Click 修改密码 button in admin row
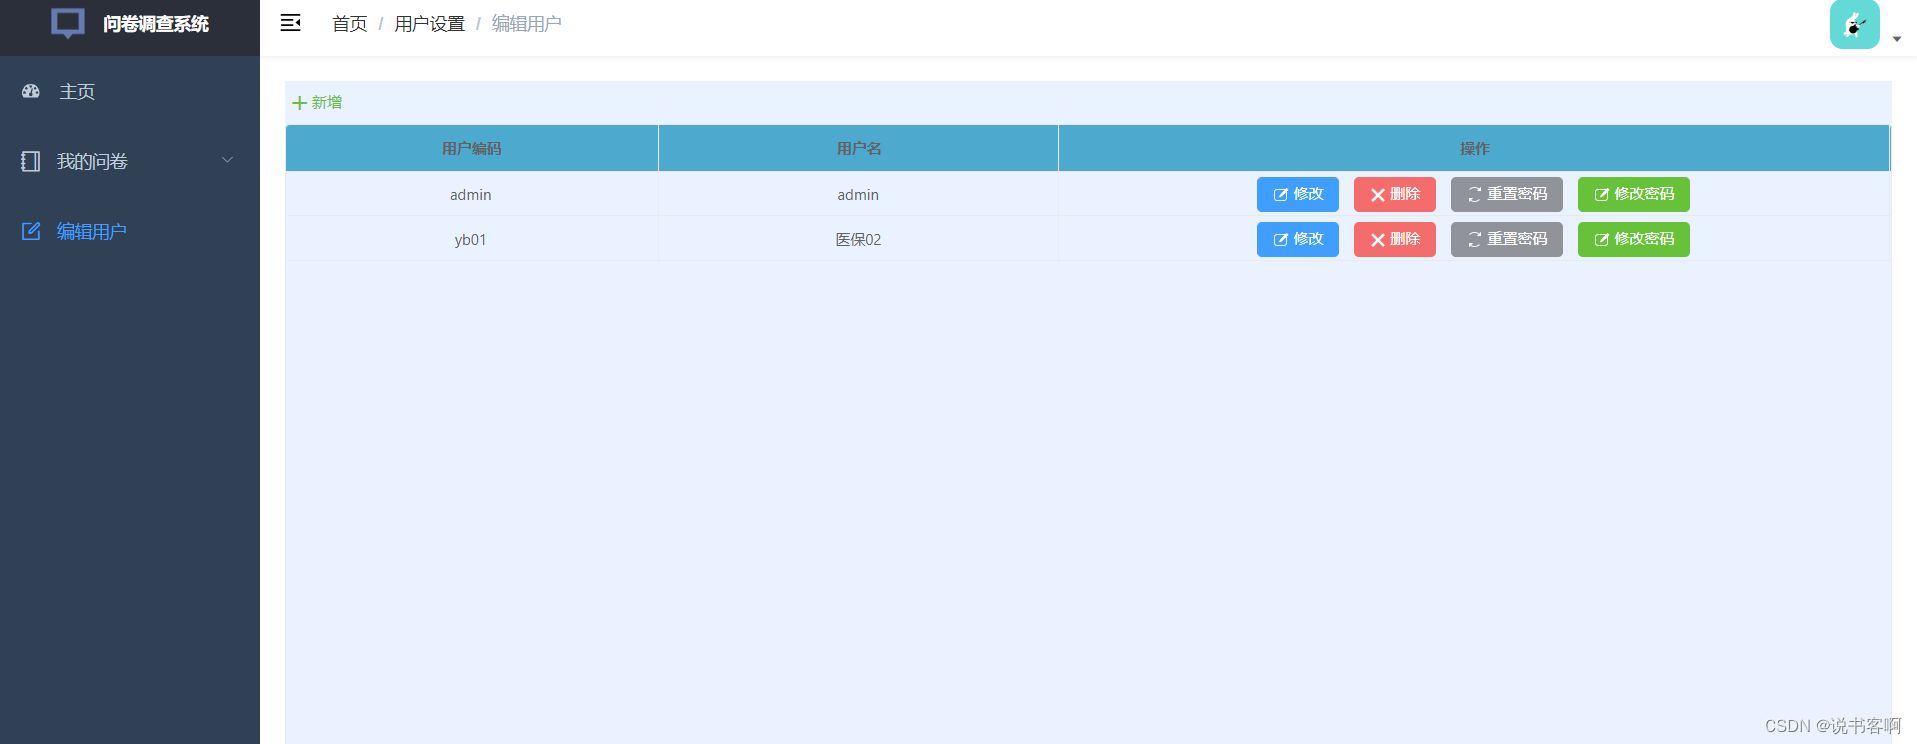The height and width of the screenshot is (744, 1917). (x=1634, y=194)
